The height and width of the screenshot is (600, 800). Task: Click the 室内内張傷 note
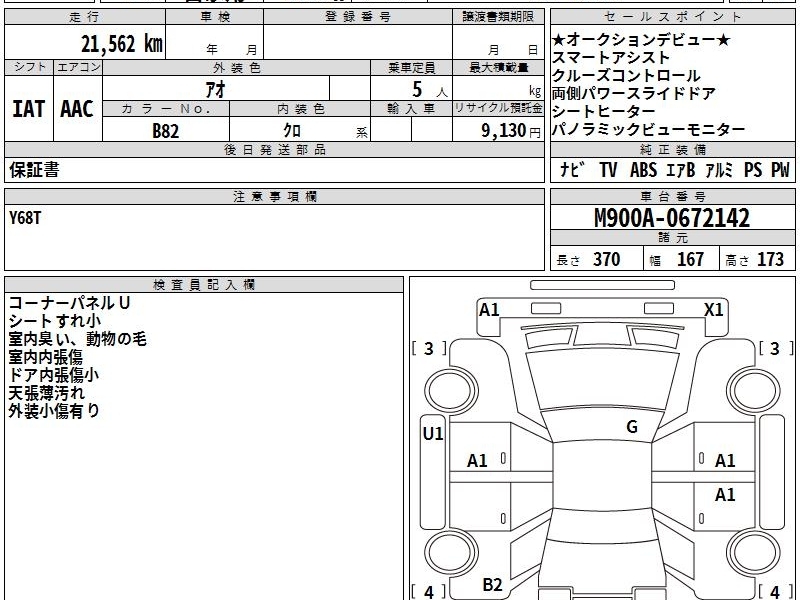(x=45, y=357)
